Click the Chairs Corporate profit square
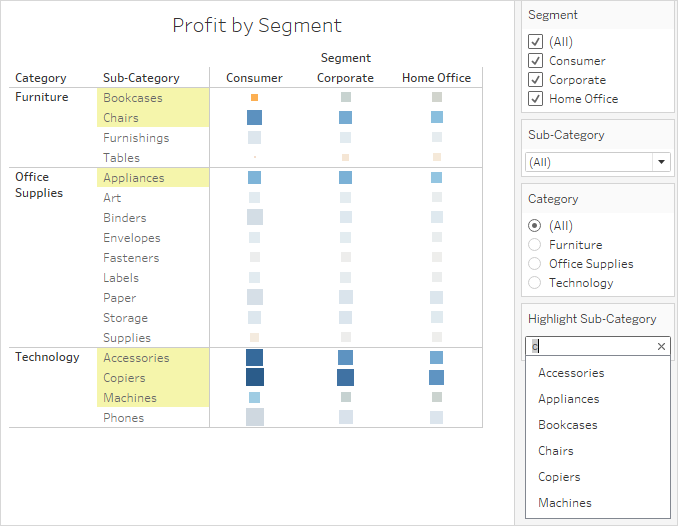 345,118
